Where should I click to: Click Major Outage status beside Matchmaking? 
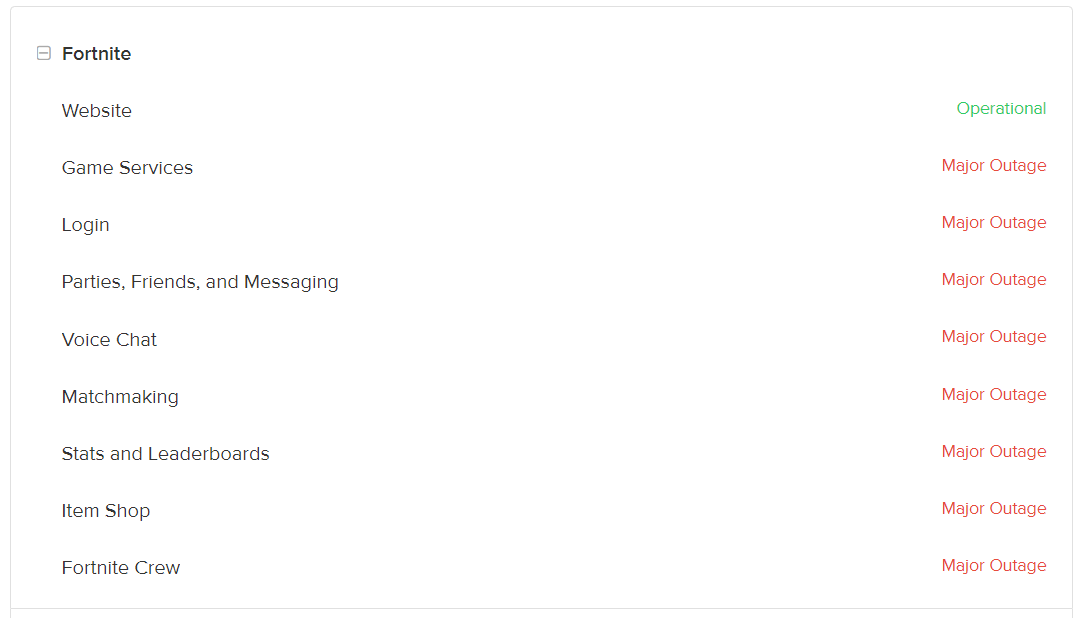click(993, 395)
